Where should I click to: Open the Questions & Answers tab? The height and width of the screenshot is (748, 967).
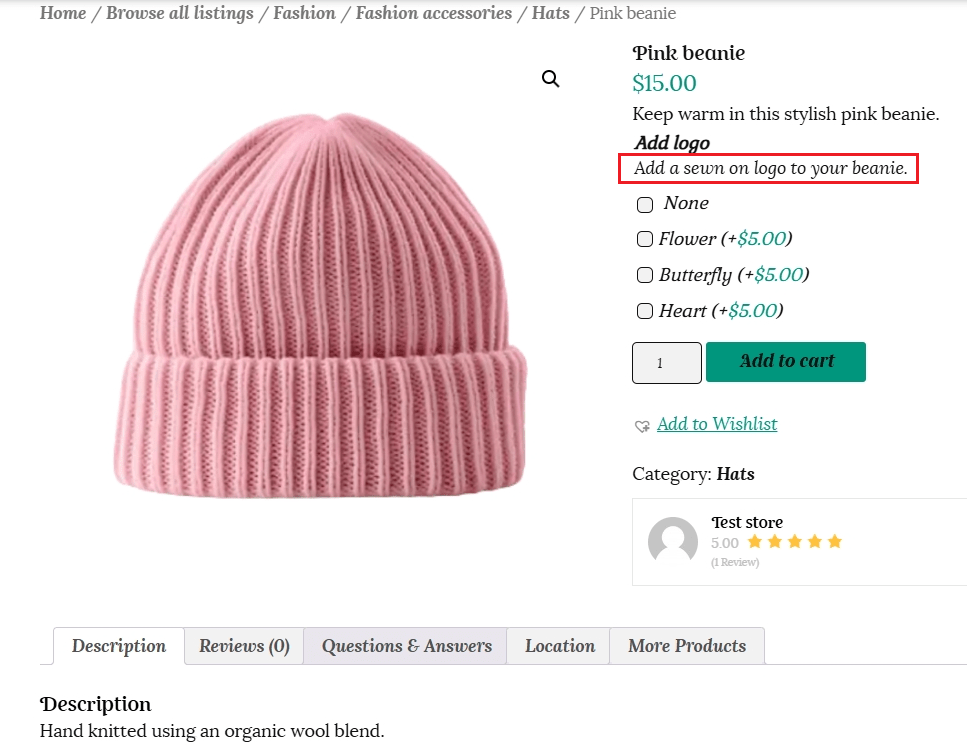pyautogui.click(x=406, y=646)
